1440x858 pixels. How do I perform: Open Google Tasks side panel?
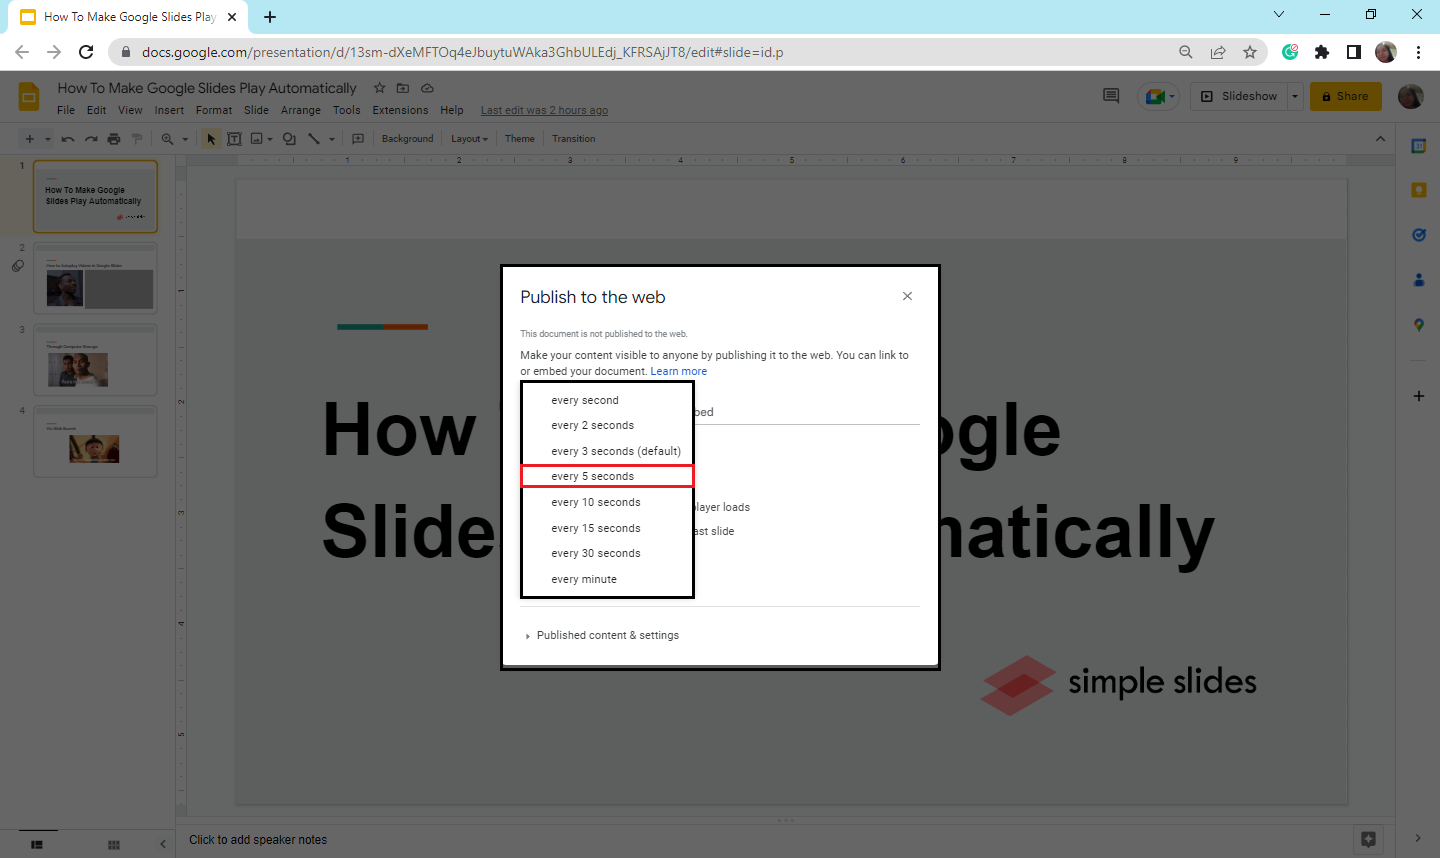pos(1418,234)
